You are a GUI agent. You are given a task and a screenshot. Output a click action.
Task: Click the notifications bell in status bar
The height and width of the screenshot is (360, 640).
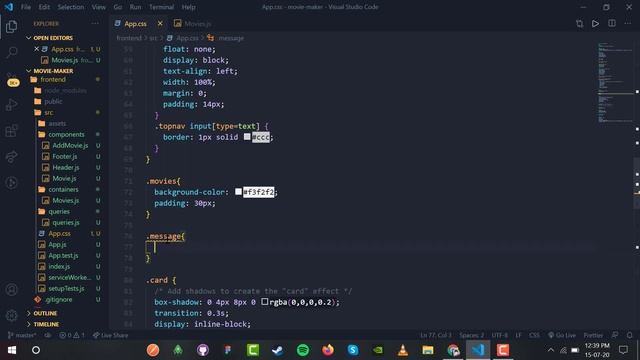630,335
